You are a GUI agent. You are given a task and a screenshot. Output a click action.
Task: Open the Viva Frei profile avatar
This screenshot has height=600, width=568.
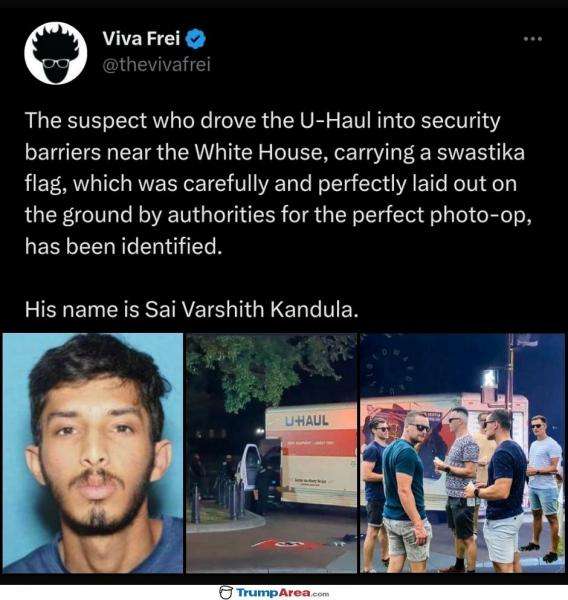[55, 53]
